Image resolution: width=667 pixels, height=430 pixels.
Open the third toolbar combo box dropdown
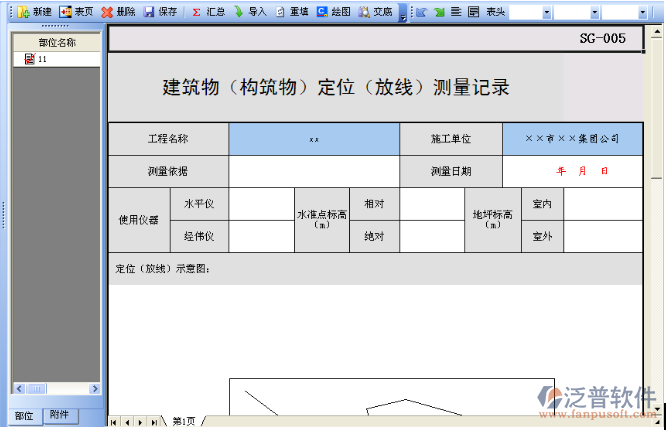tap(642, 13)
